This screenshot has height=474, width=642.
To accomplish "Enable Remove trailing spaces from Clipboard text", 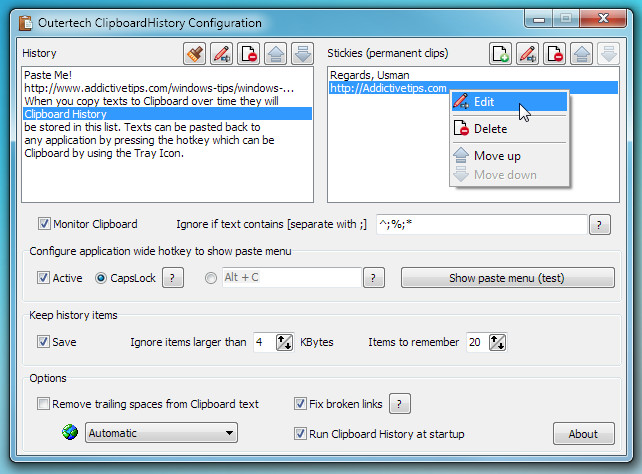I will pos(43,404).
